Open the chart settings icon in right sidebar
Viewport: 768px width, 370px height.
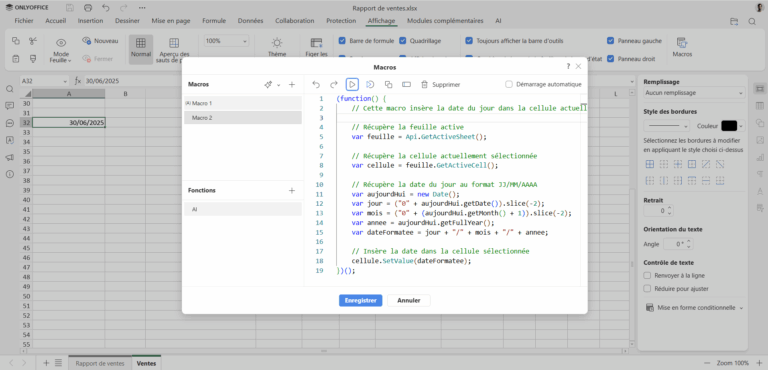point(760,157)
